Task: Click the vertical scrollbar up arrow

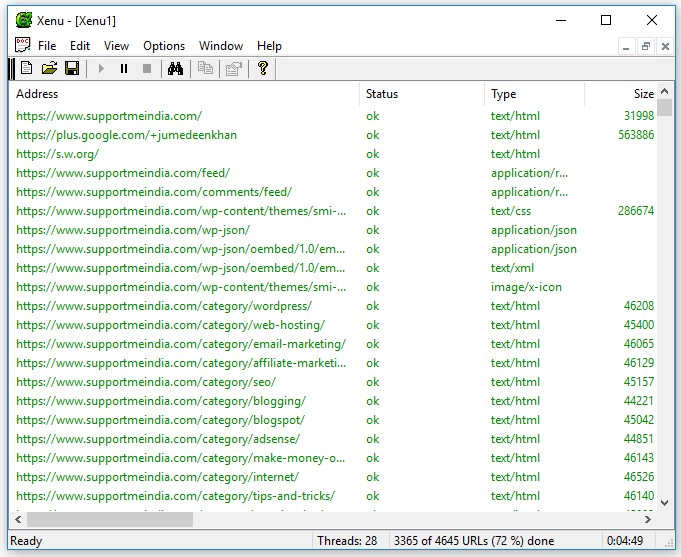Action: 664,91
